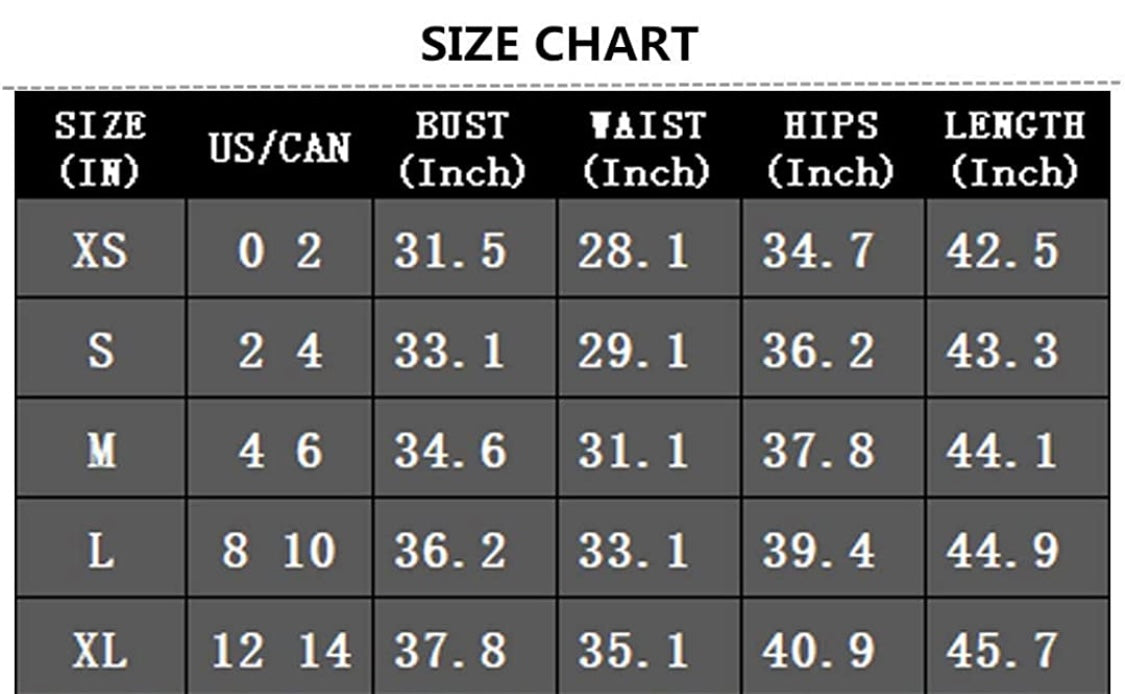Click the HIPS (Inch) header cell
This screenshot has width=1125, height=694.
point(832,148)
